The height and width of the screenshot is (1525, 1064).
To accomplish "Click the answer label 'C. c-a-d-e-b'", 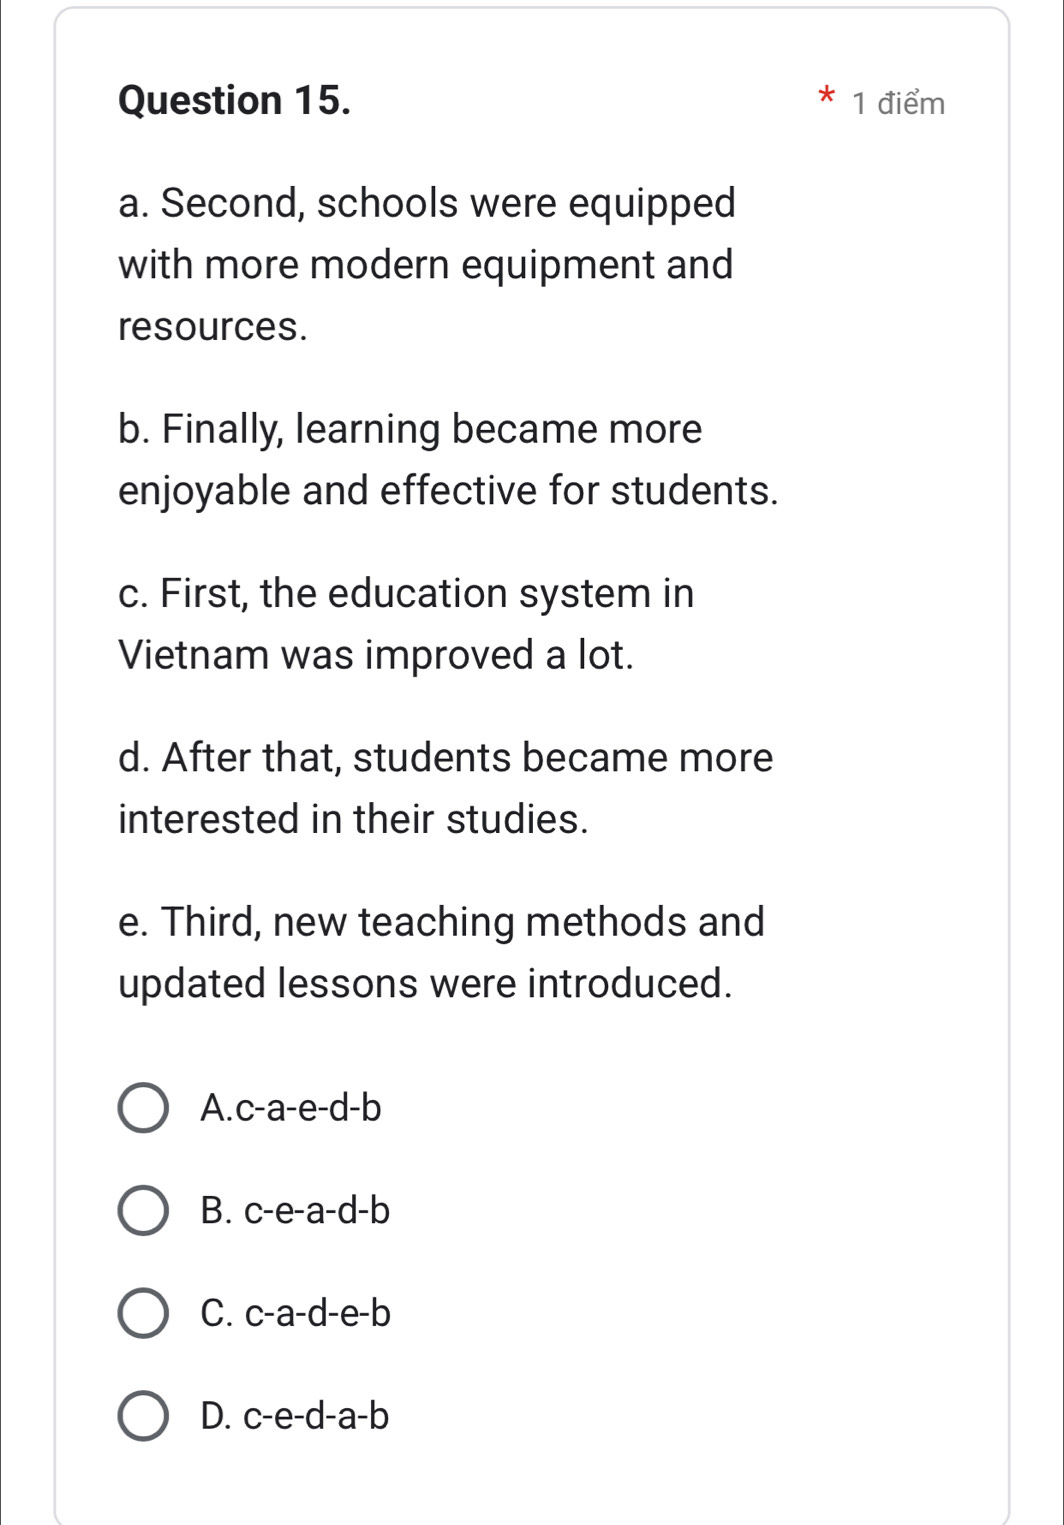I will (x=296, y=1313).
